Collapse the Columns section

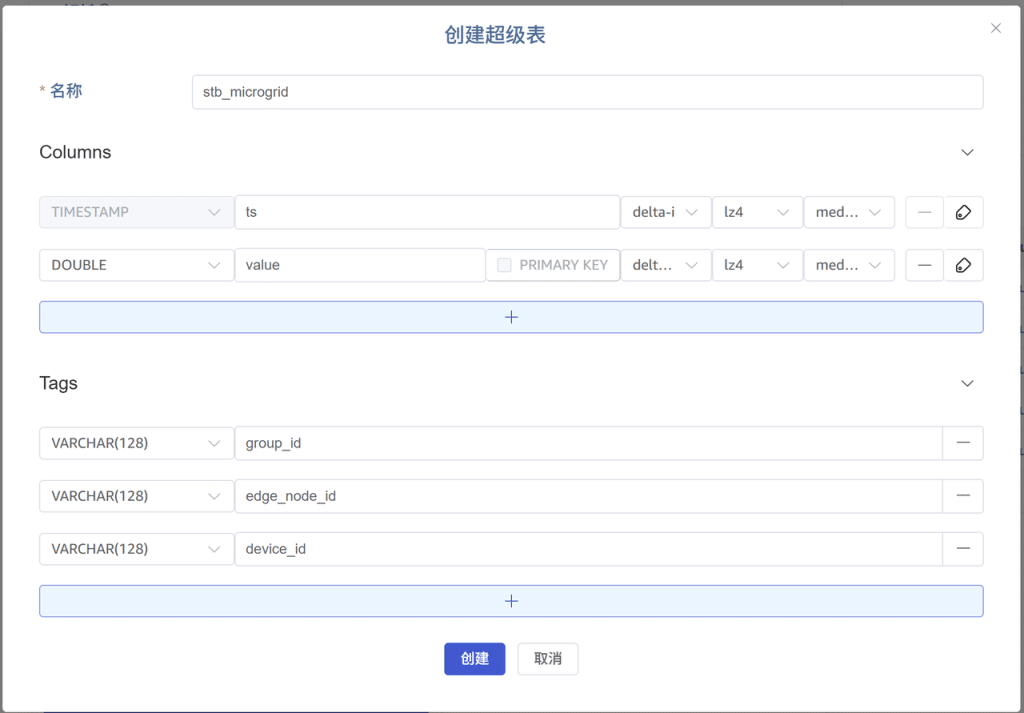(967, 152)
